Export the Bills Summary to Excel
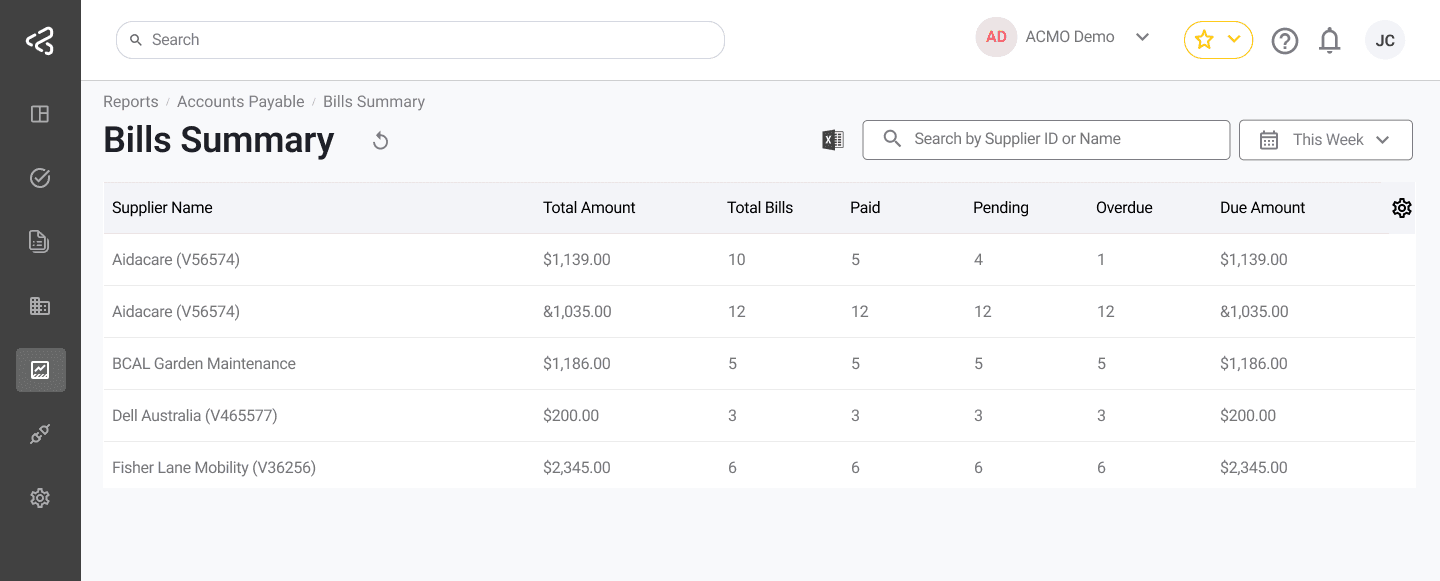 coord(831,139)
